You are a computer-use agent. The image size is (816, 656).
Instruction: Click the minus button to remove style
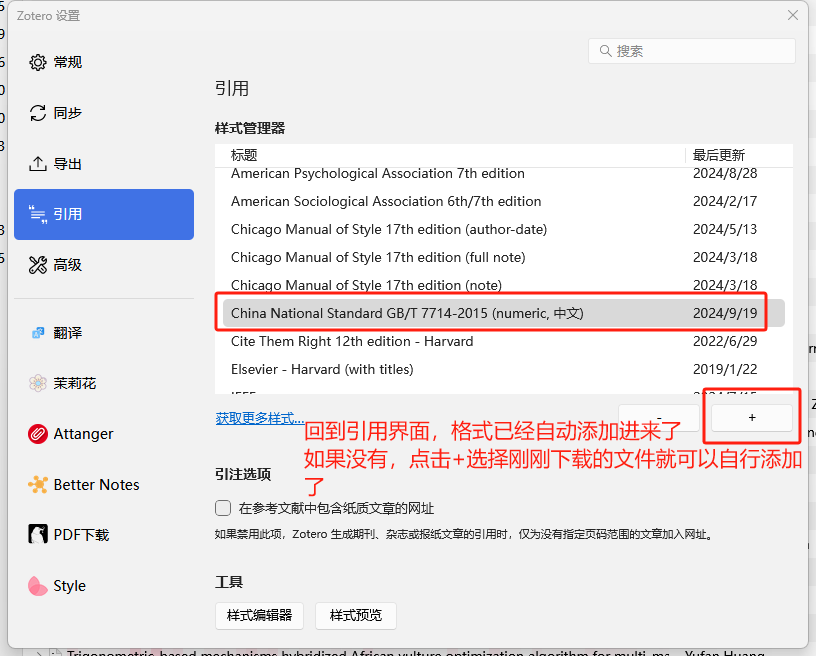[659, 418]
